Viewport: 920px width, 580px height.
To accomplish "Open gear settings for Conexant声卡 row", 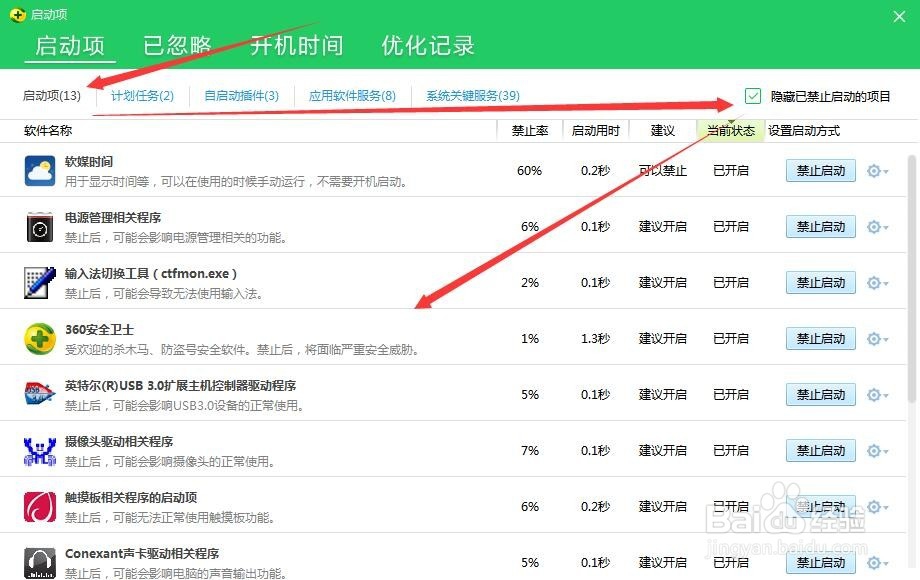I will (x=877, y=563).
